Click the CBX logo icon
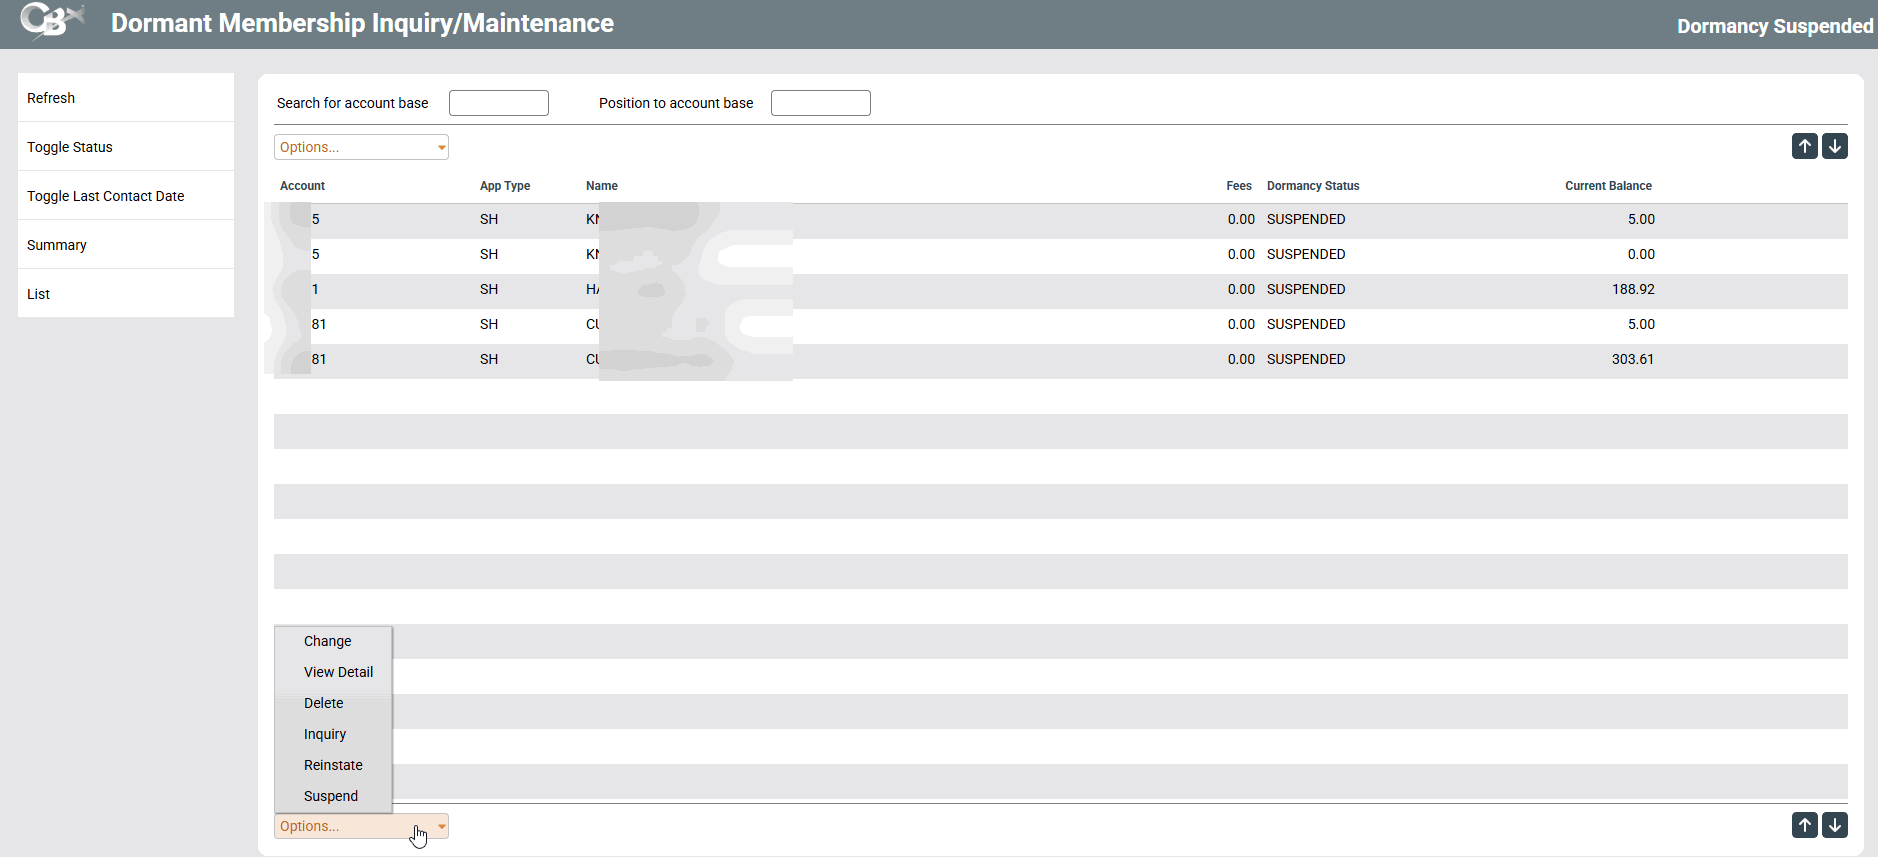The width and height of the screenshot is (1878, 857). click(x=51, y=22)
